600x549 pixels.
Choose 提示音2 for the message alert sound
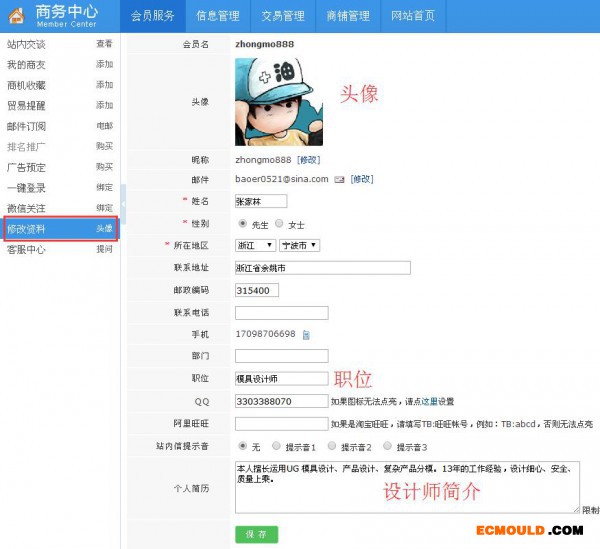pyautogui.click(x=332, y=446)
